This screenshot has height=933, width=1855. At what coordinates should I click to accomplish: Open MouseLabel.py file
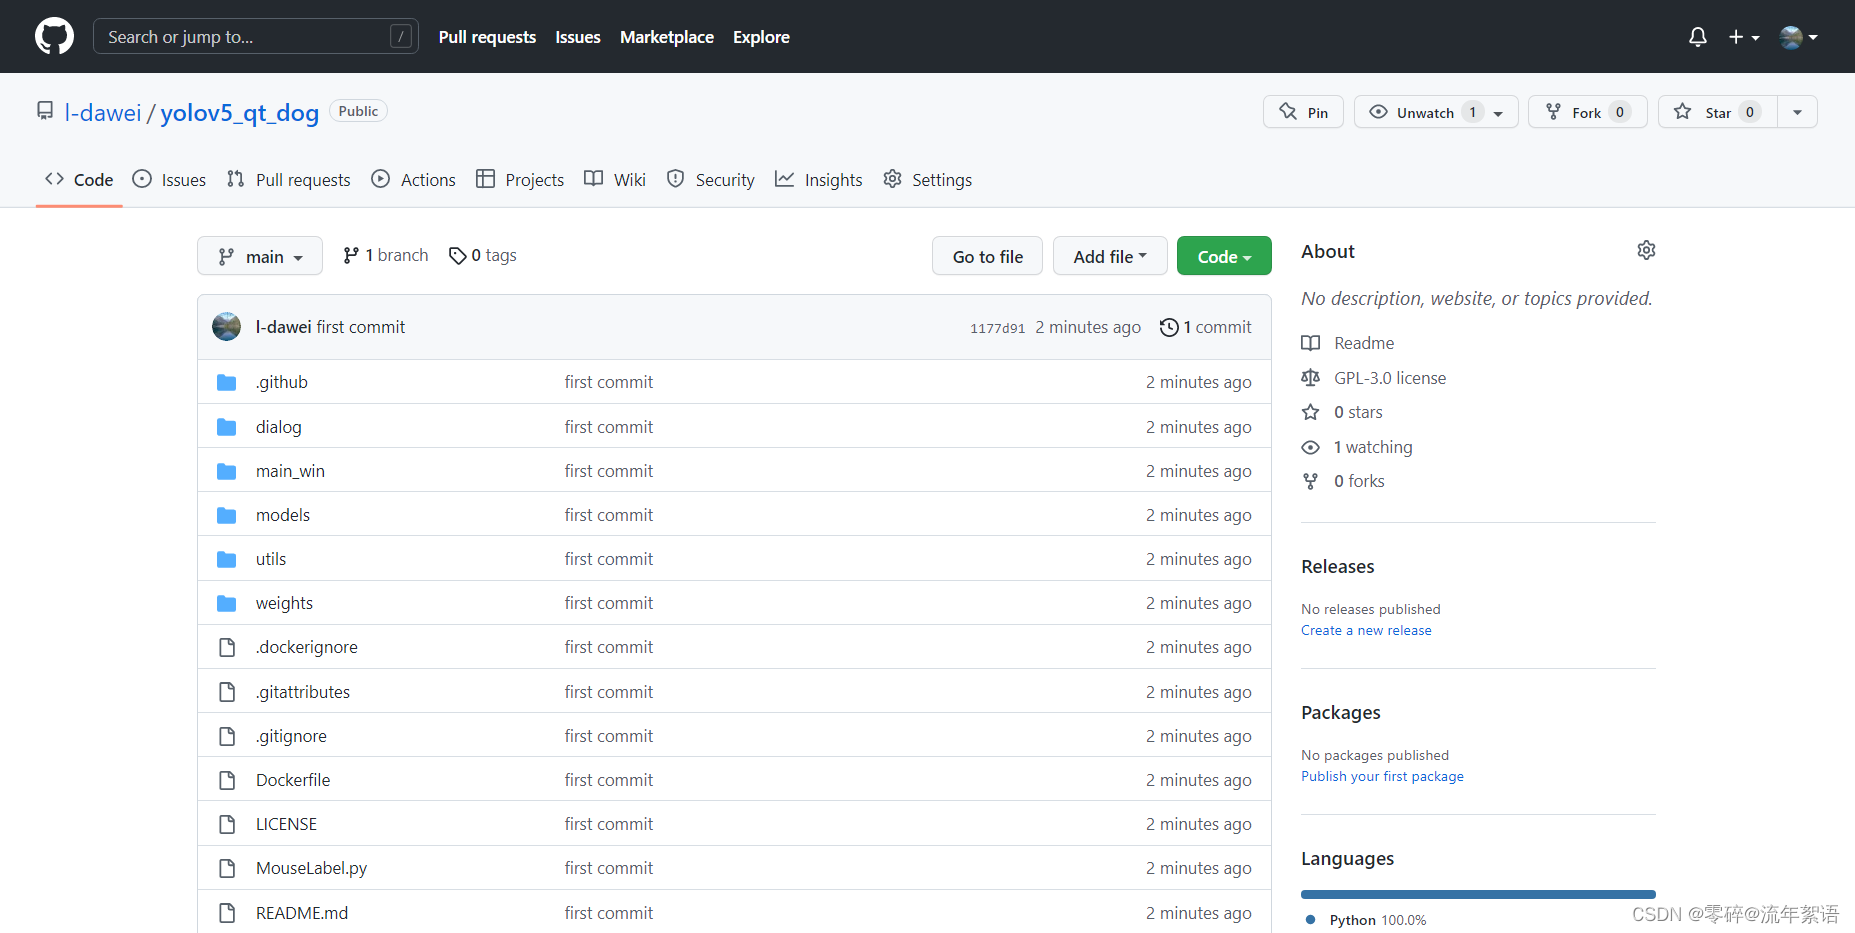pyautogui.click(x=311, y=868)
